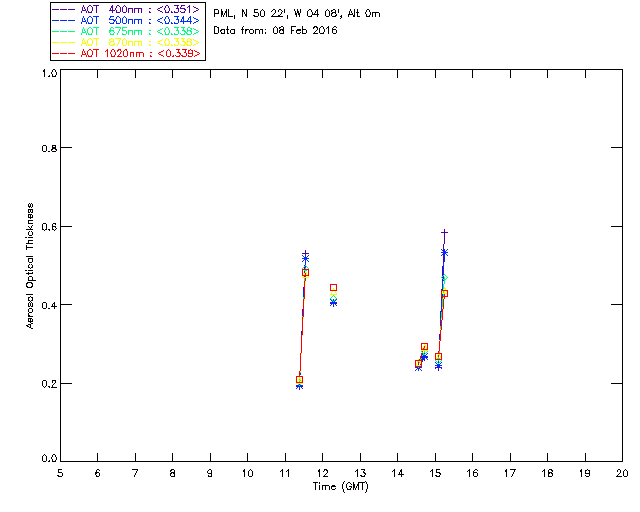Click the x-axis tick label 13
The height and width of the screenshot is (512, 640).
(360, 473)
